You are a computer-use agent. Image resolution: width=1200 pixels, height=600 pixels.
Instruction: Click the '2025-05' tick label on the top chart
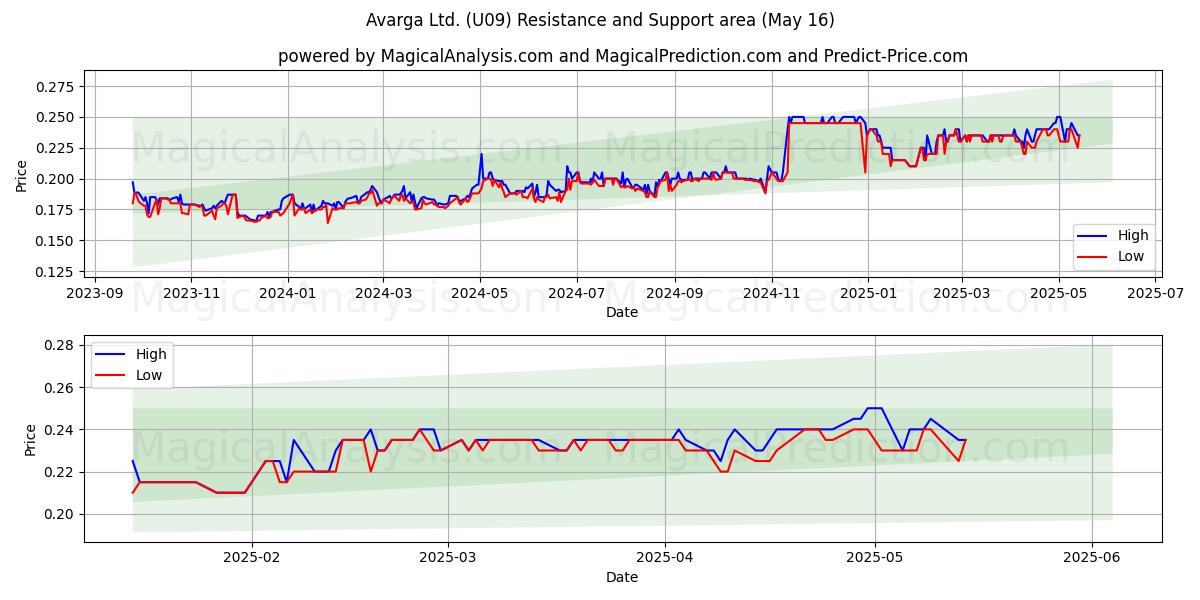coord(1059,294)
